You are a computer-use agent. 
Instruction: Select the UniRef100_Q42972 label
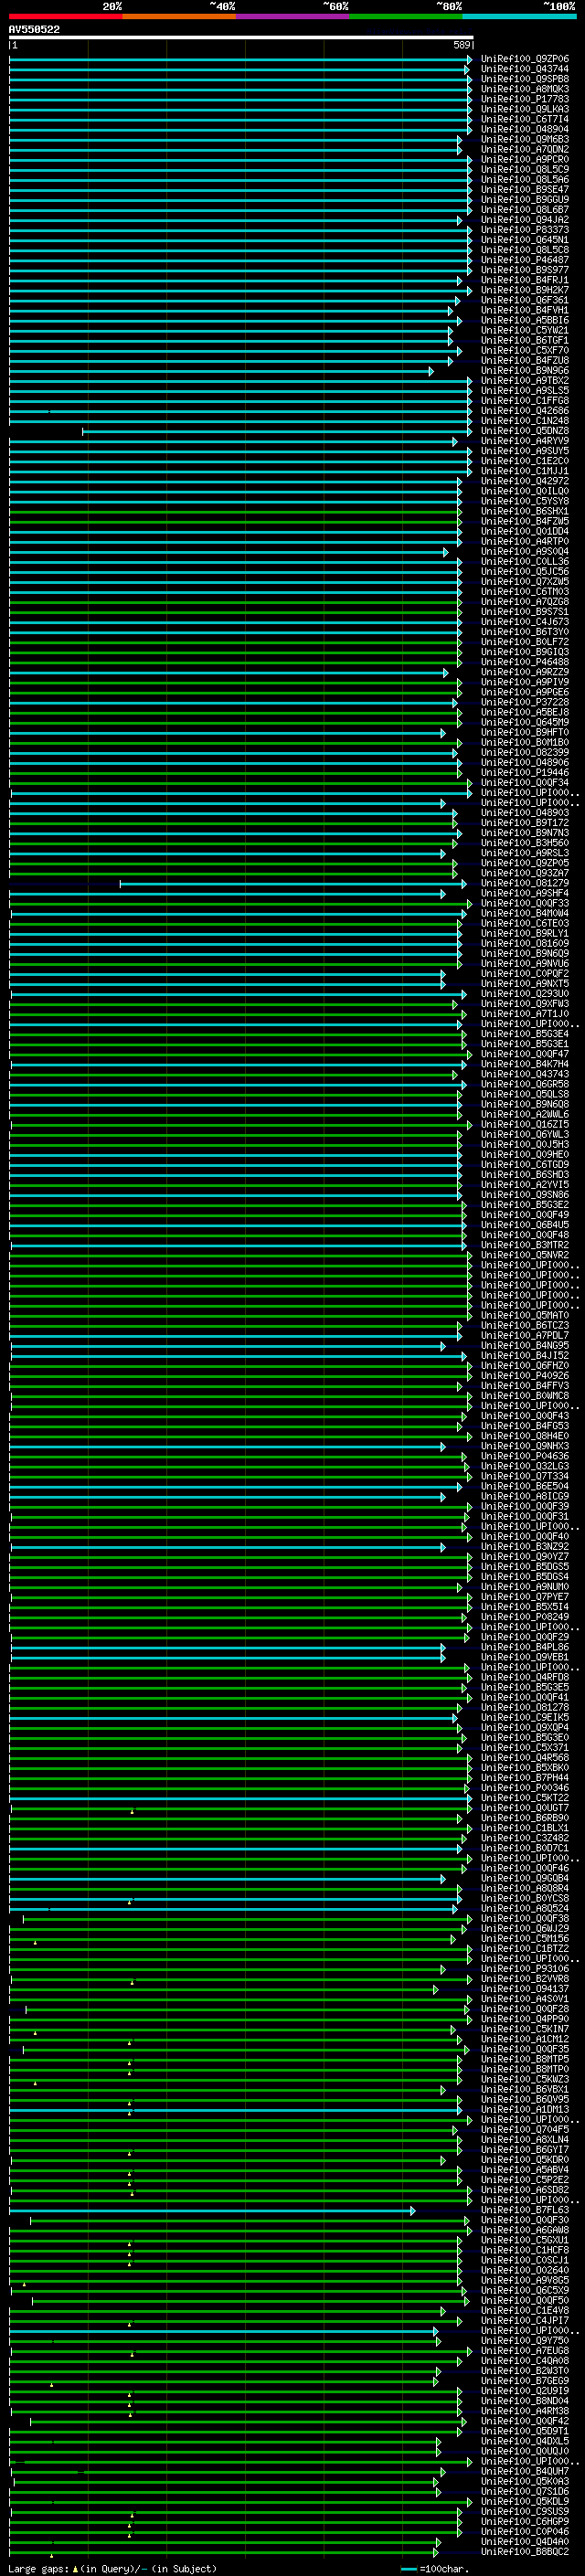click(x=525, y=481)
